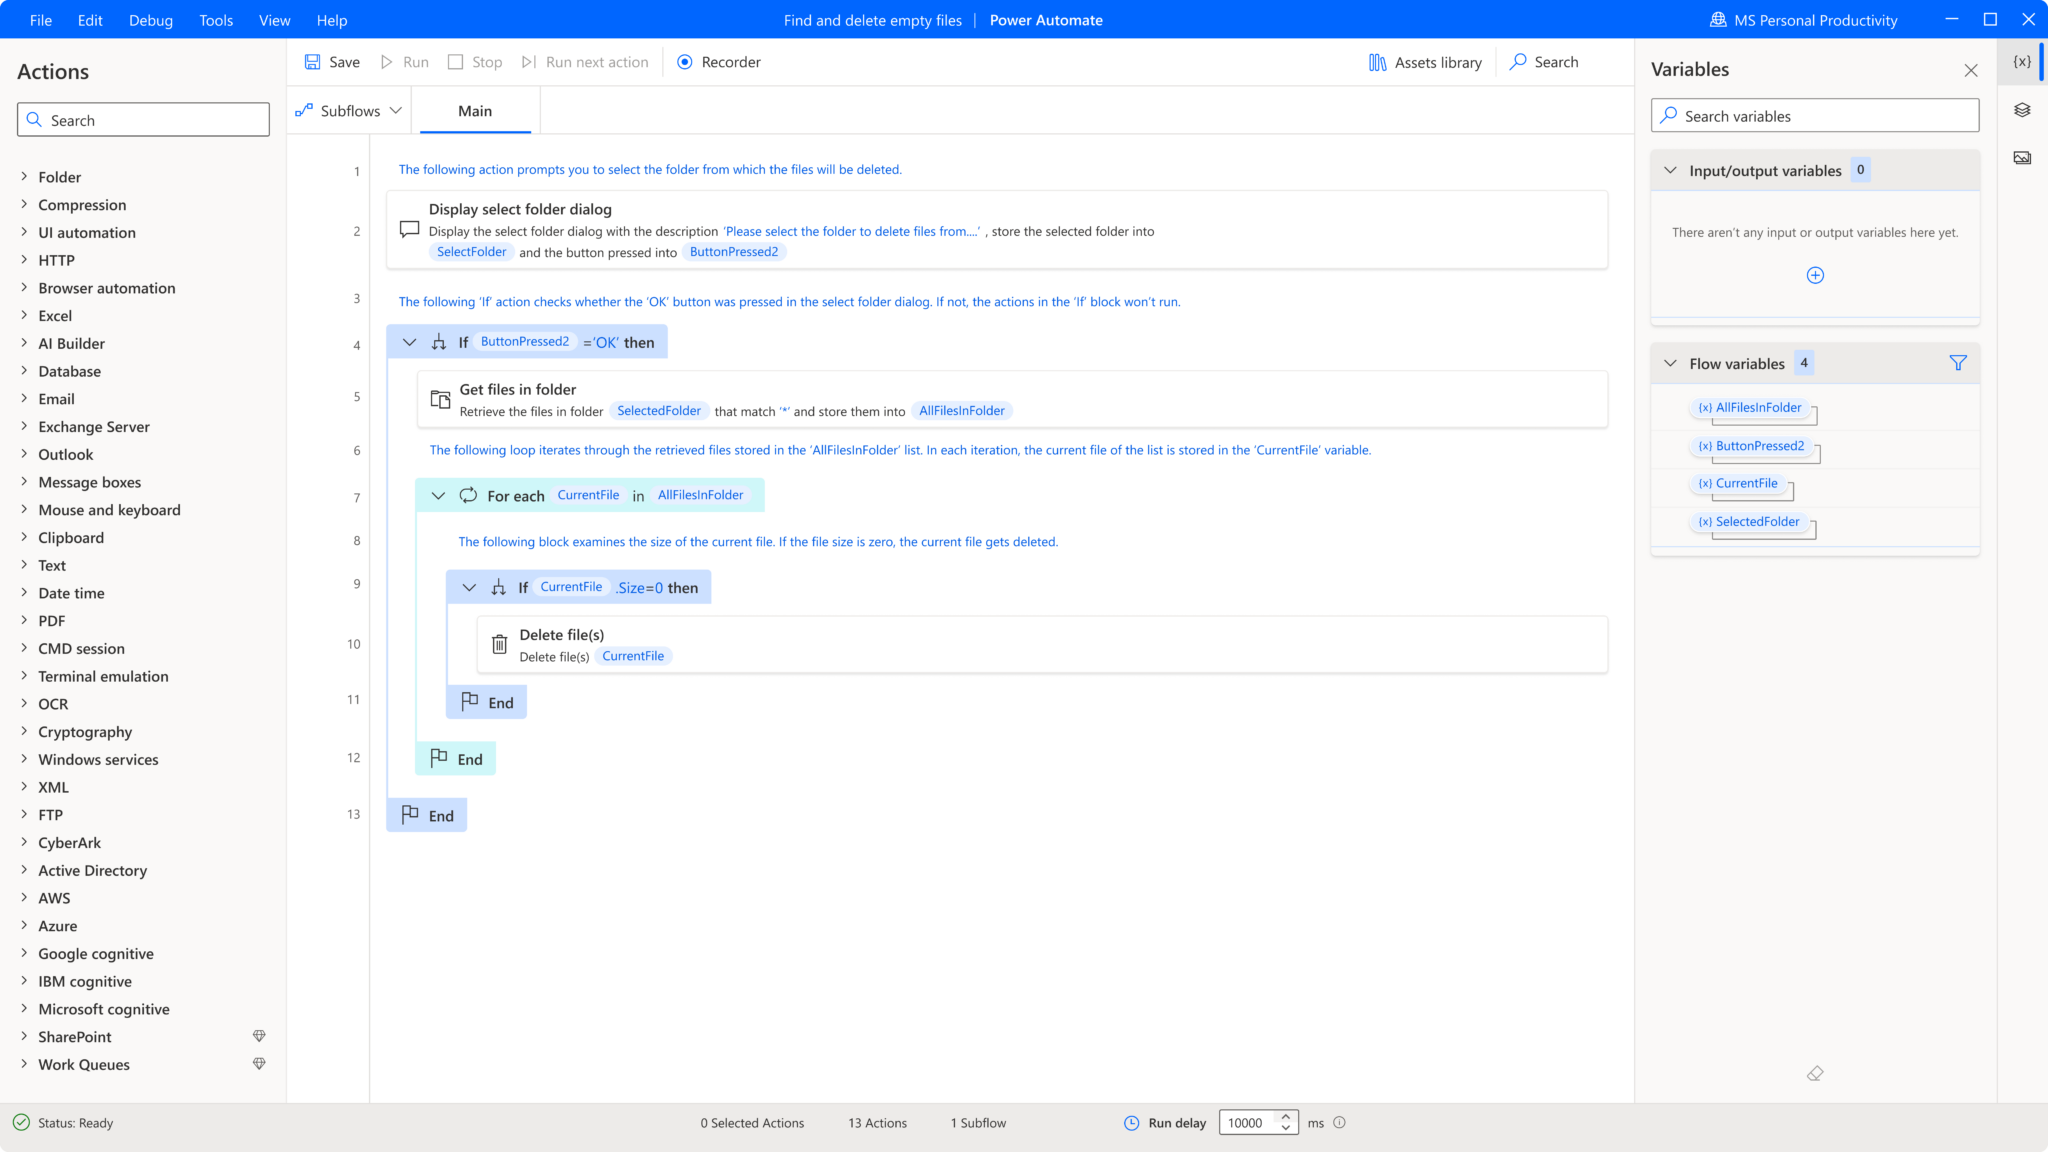Add a new input/output variable with plus button
2048x1152 pixels.
pos(1815,275)
